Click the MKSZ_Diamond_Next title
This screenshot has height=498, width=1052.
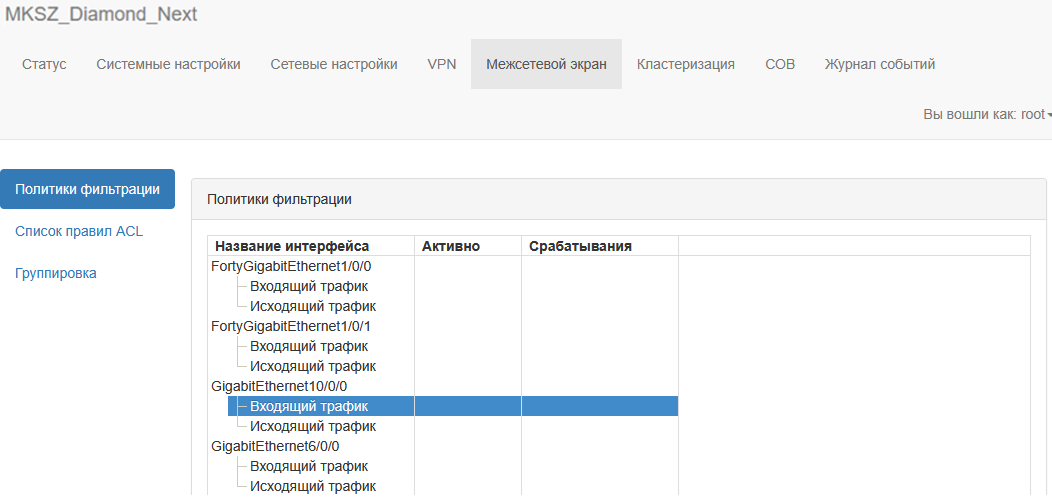(x=101, y=15)
